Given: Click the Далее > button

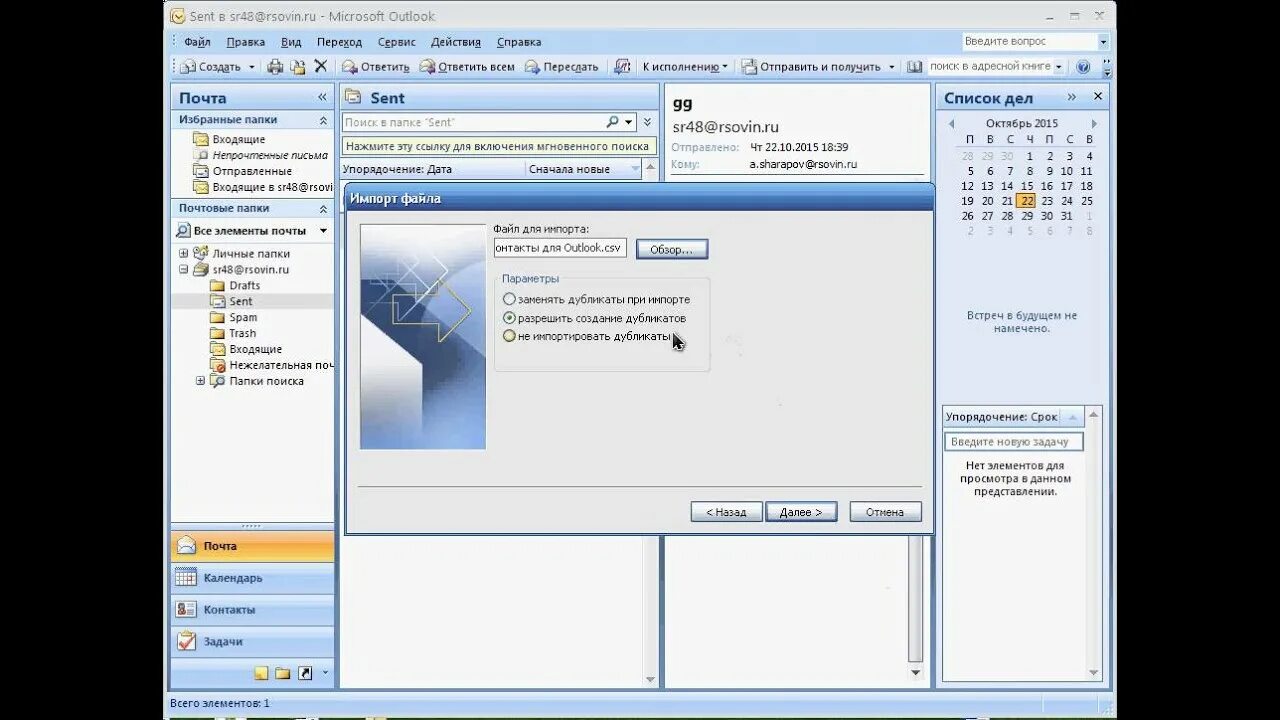Looking at the screenshot, I should coord(801,512).
